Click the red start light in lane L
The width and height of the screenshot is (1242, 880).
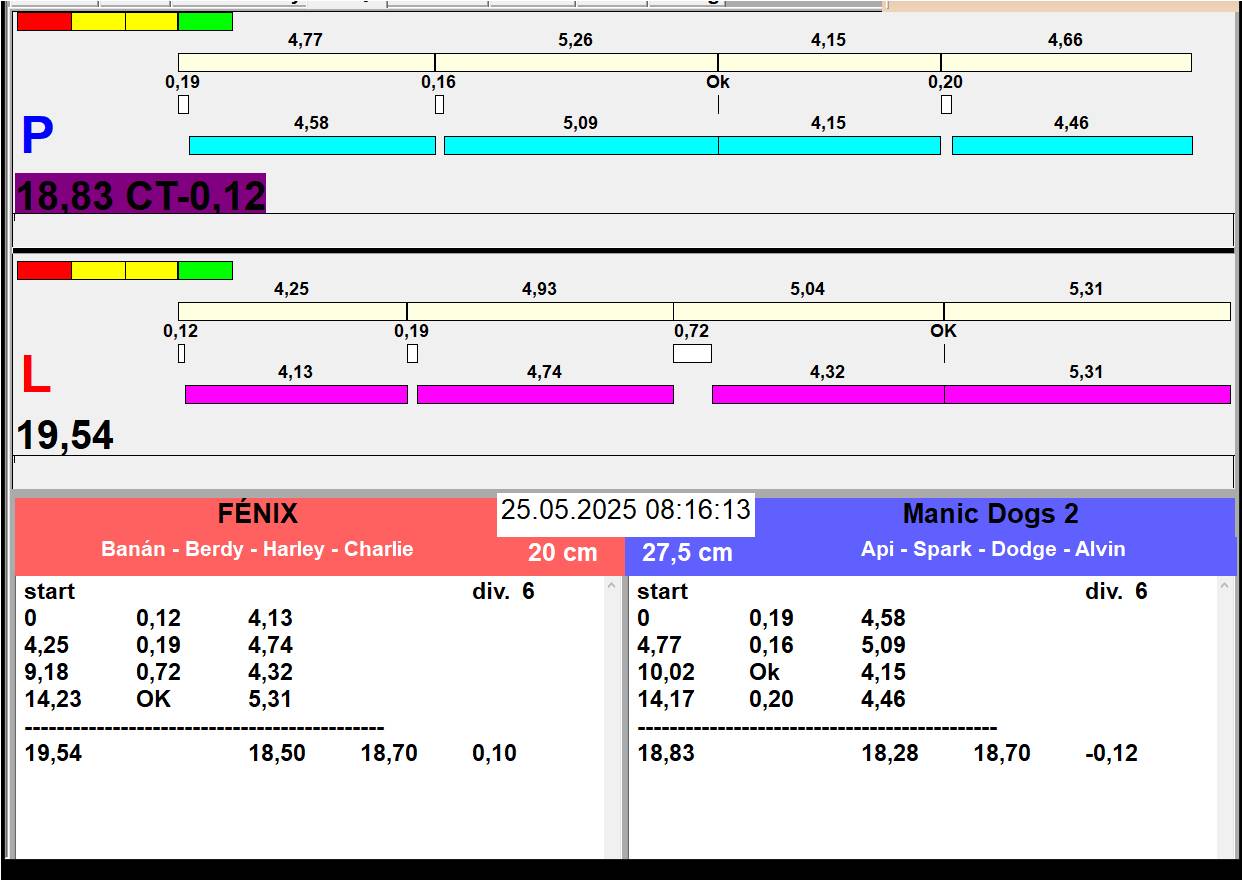click(45, 271)
